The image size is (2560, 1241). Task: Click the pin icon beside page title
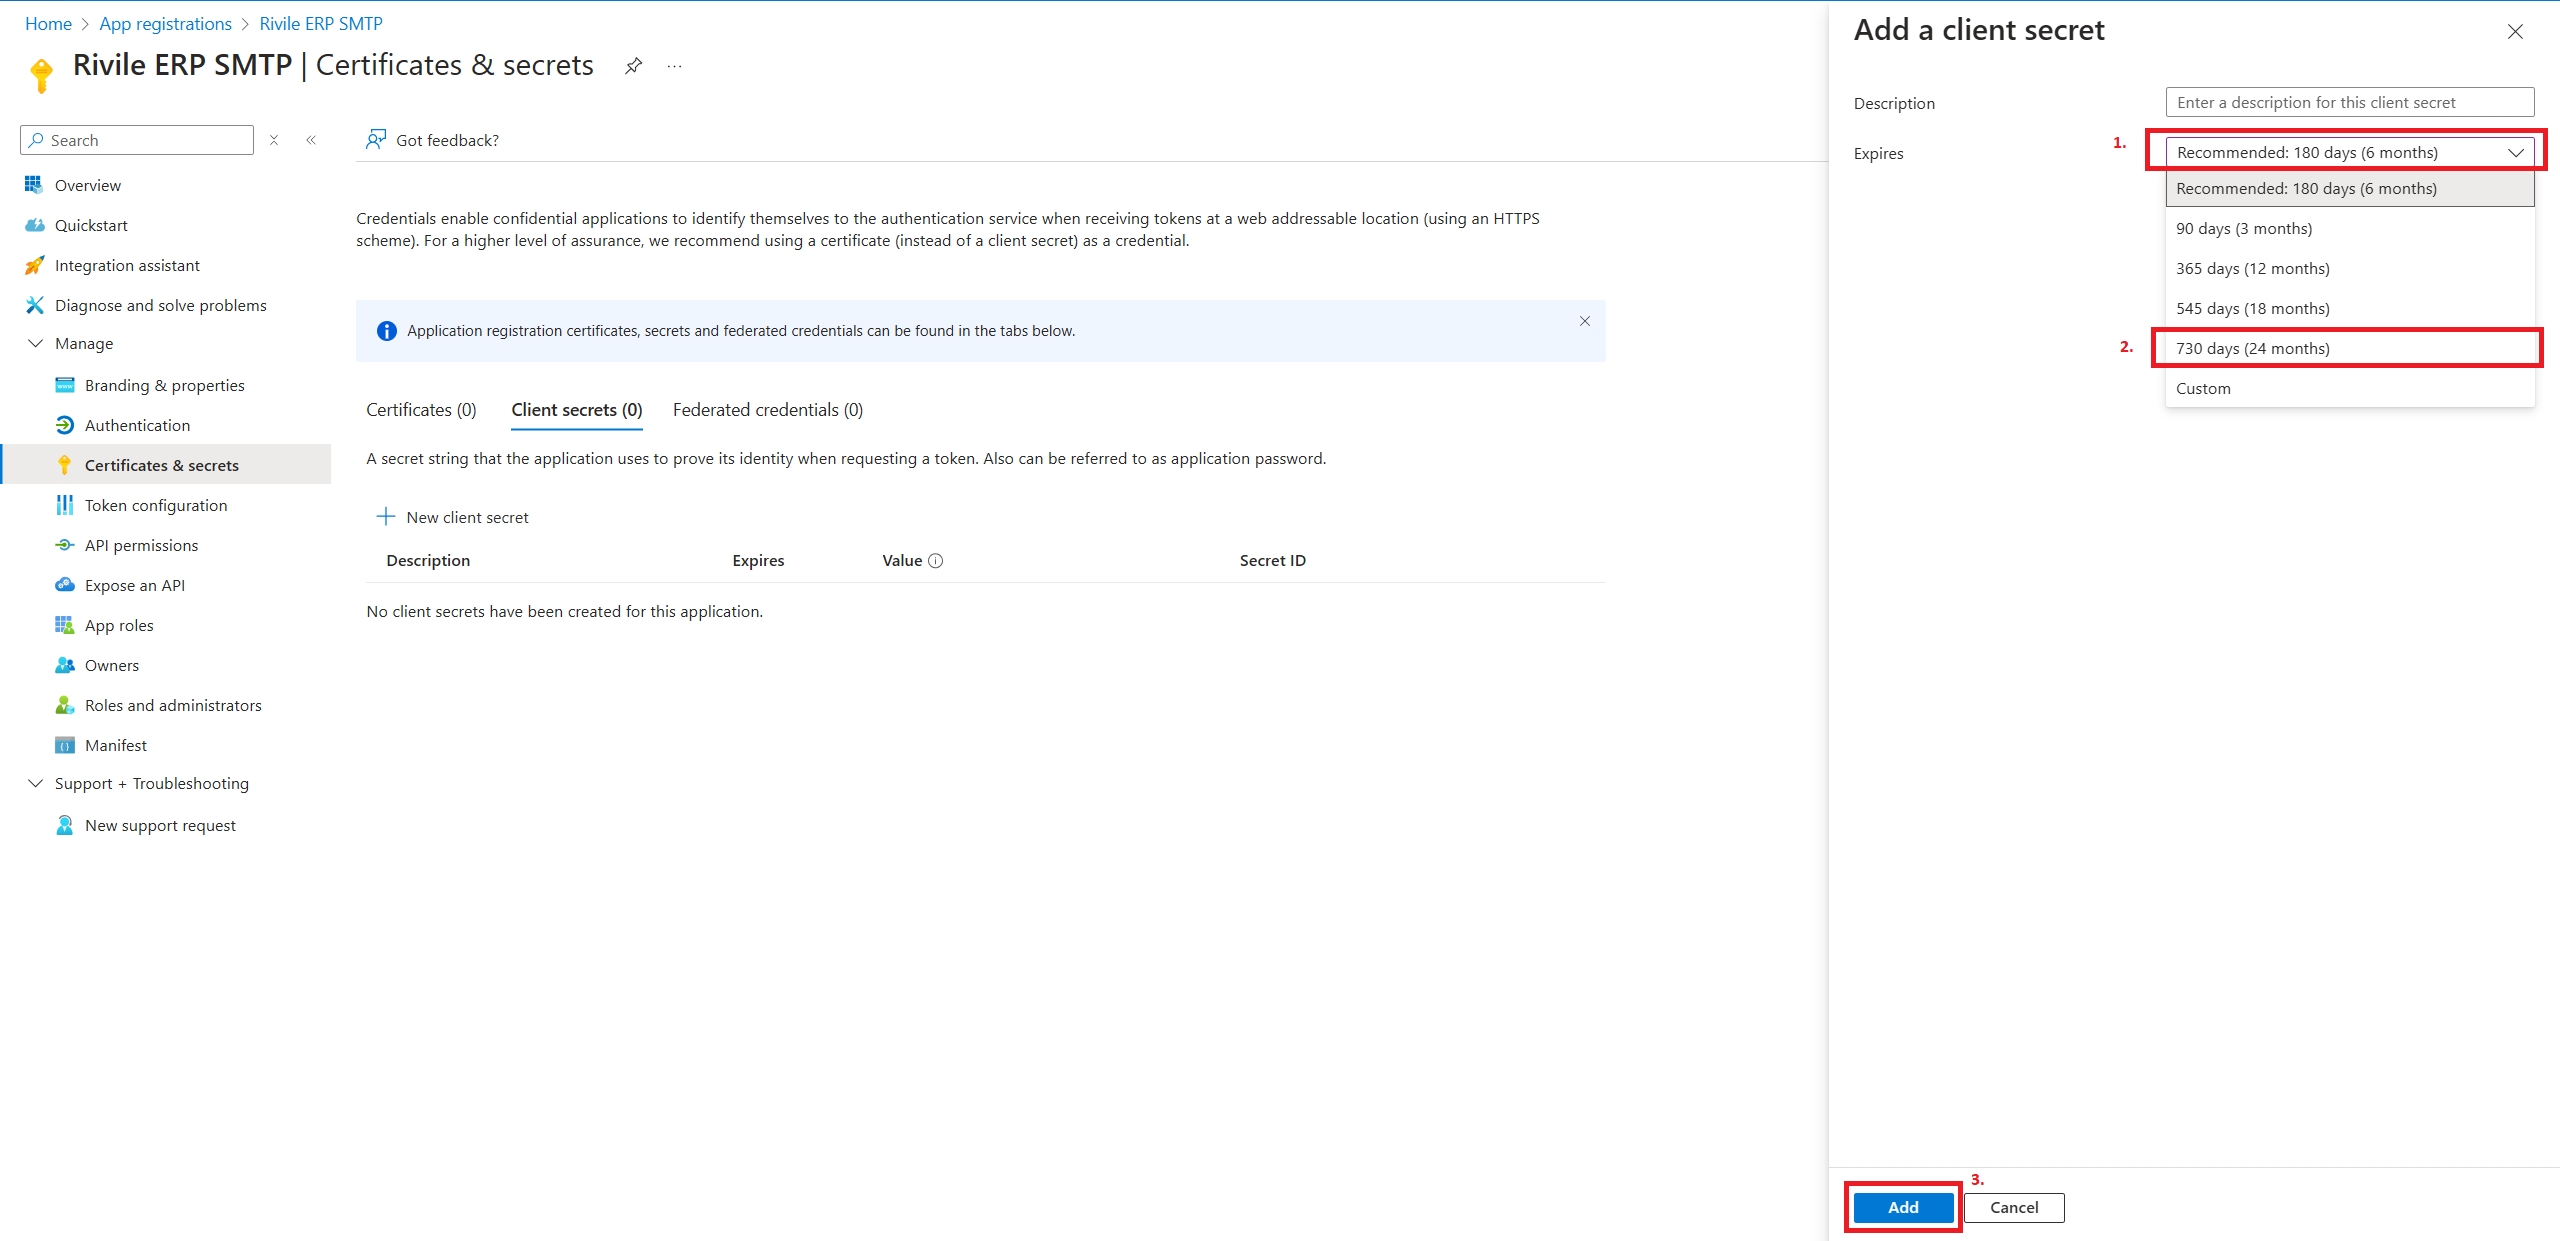(633, 66)
